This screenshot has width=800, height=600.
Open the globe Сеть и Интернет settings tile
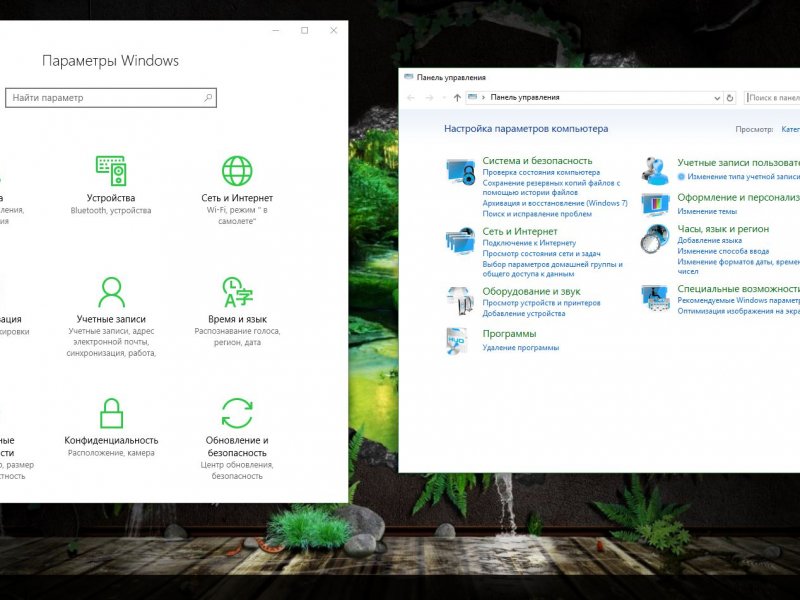pyautogui.click(x=237, y=190)
